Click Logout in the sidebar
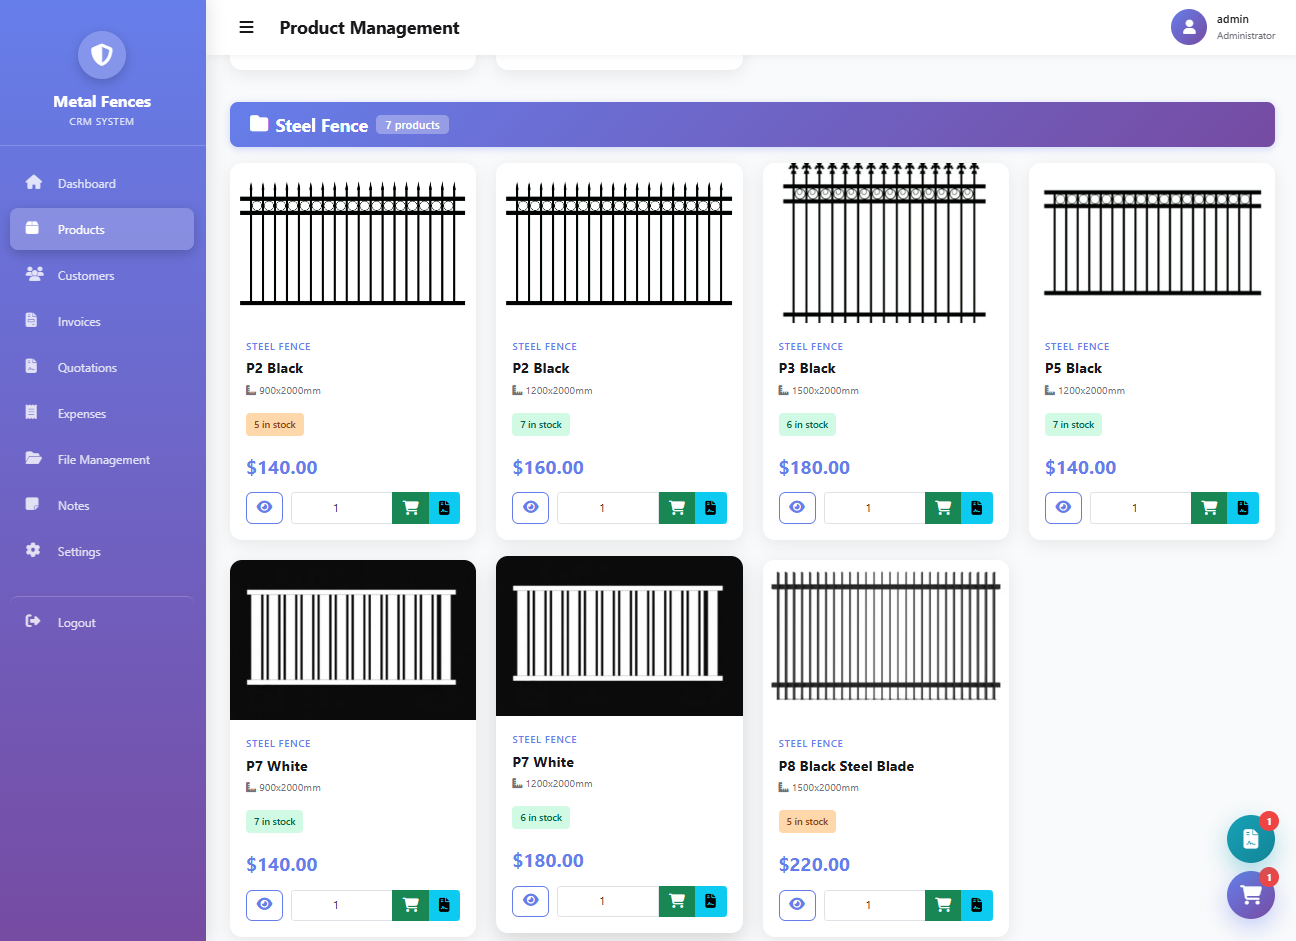 click(x=76, y=623)
